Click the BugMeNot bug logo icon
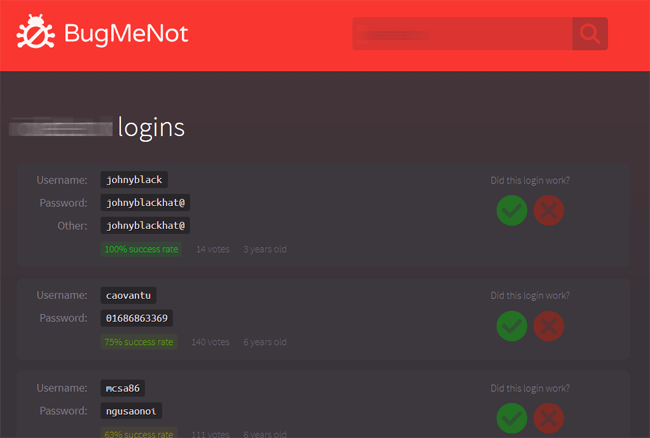This screenshot has width=650, height=438. 36,32
